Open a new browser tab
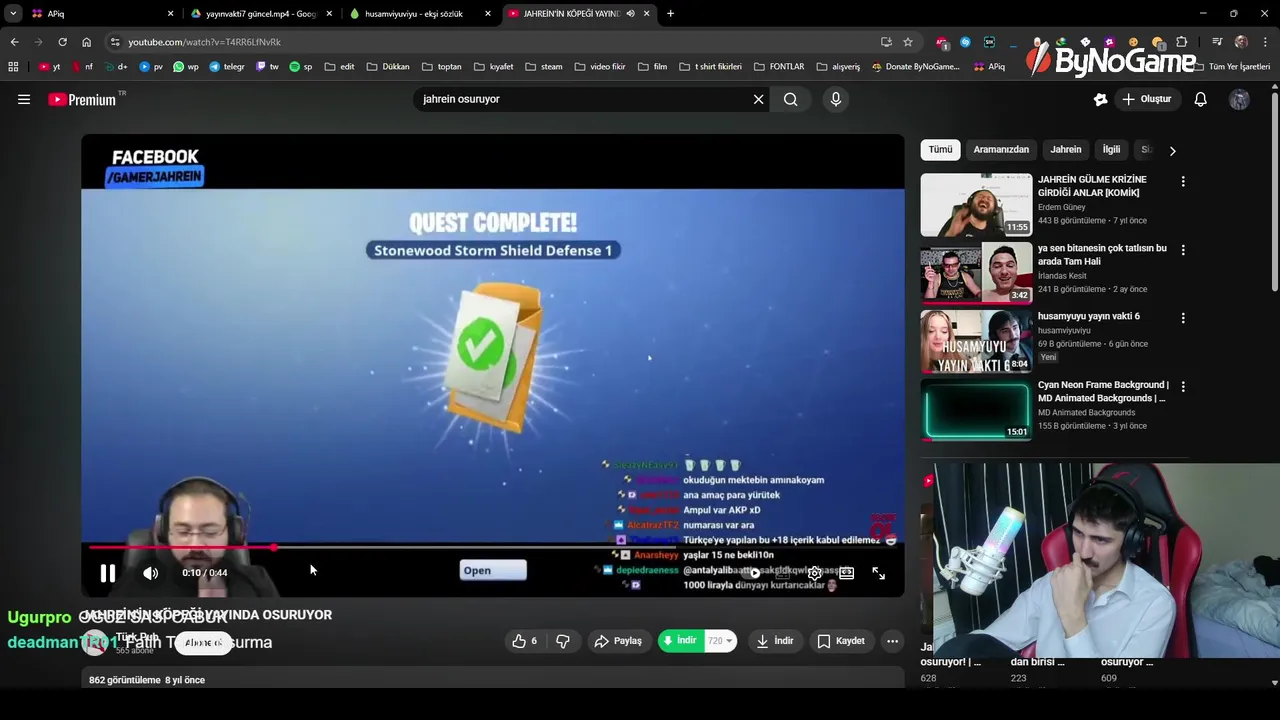Screen dimensions: 1280x720 click(x=670, y=14)
